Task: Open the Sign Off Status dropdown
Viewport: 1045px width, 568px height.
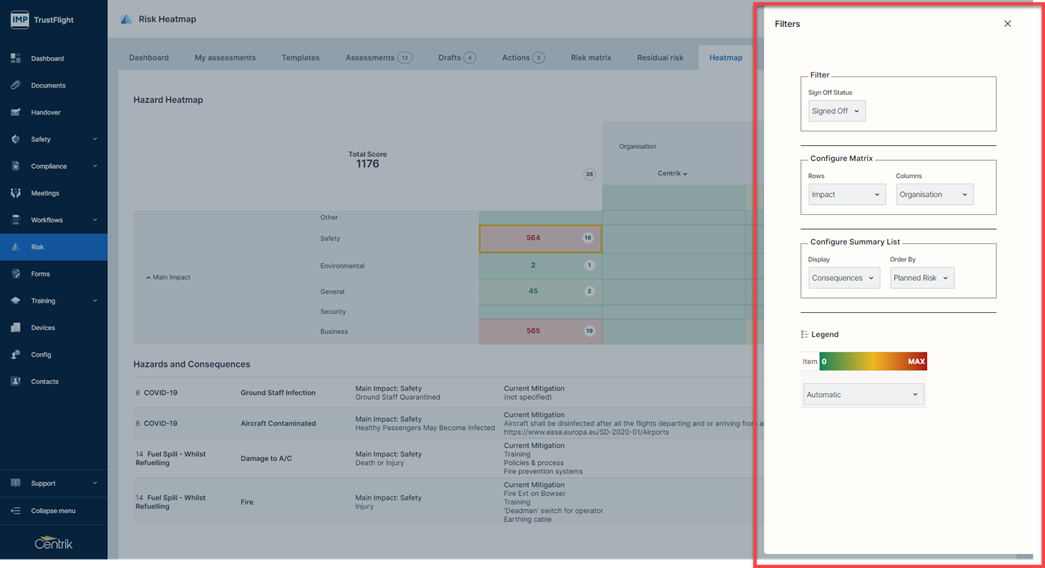Action: pos(837,111)
